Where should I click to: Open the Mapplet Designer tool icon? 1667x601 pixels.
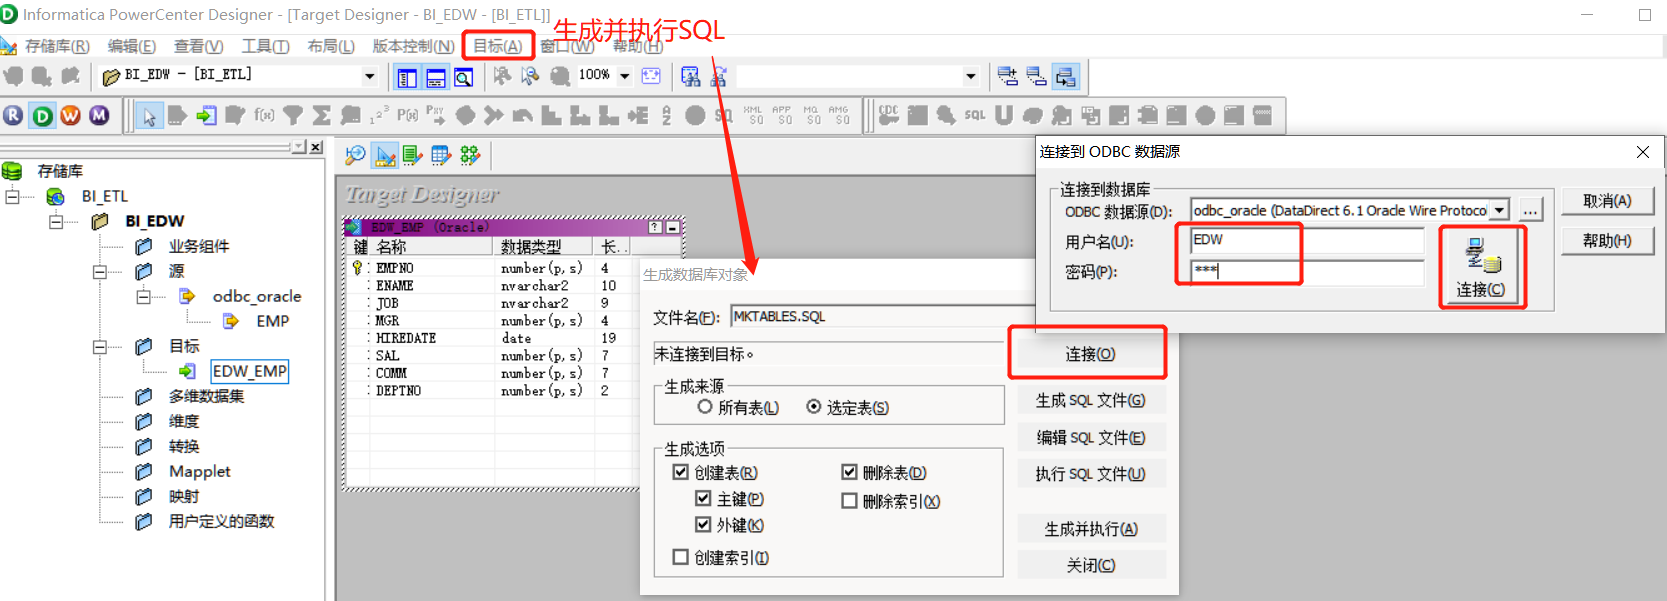[441, 155]
